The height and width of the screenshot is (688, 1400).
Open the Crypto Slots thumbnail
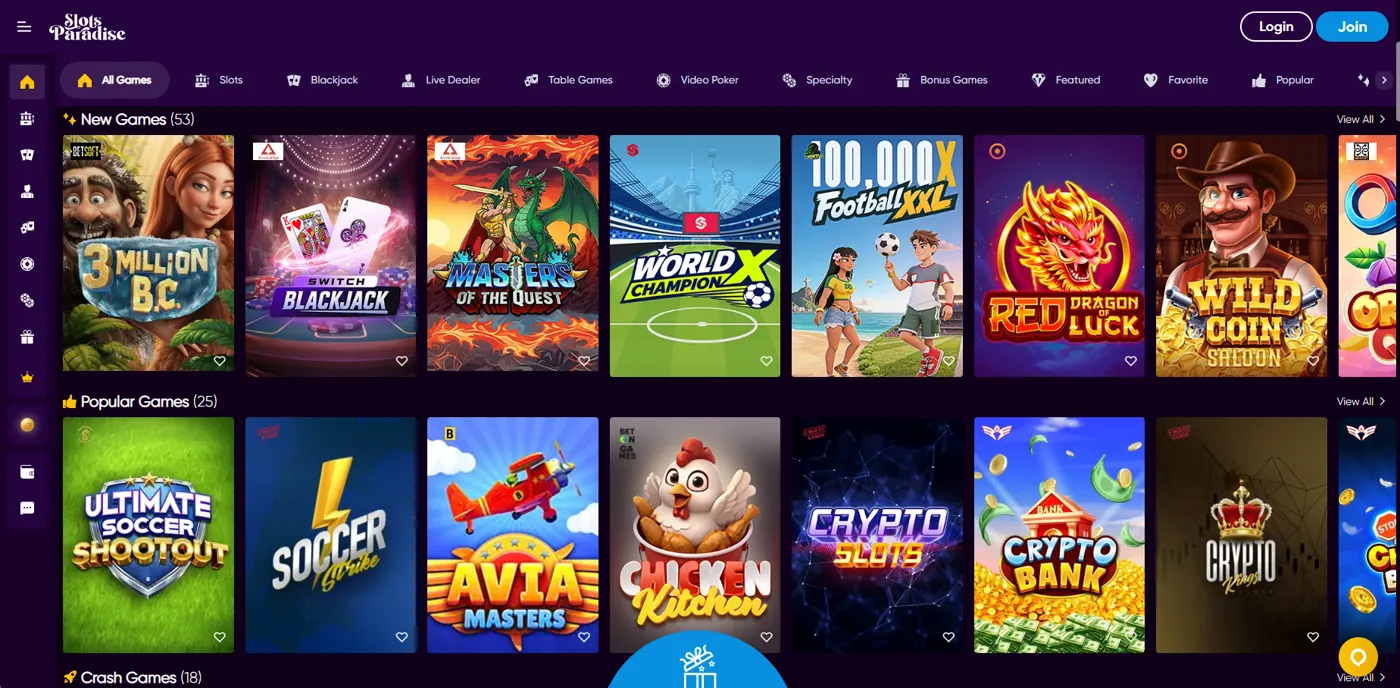click(x=877, y=535)
